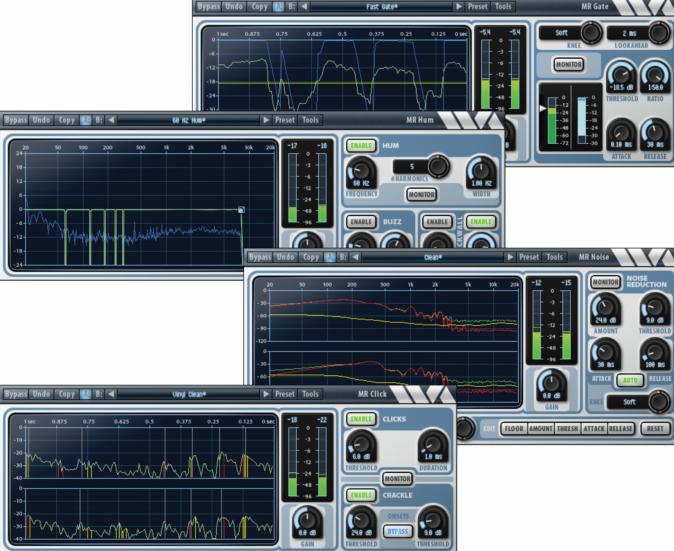Screen dimensions: 674x551
Task: Load next preset arrow in MR Noise
Action: (510, 257)
